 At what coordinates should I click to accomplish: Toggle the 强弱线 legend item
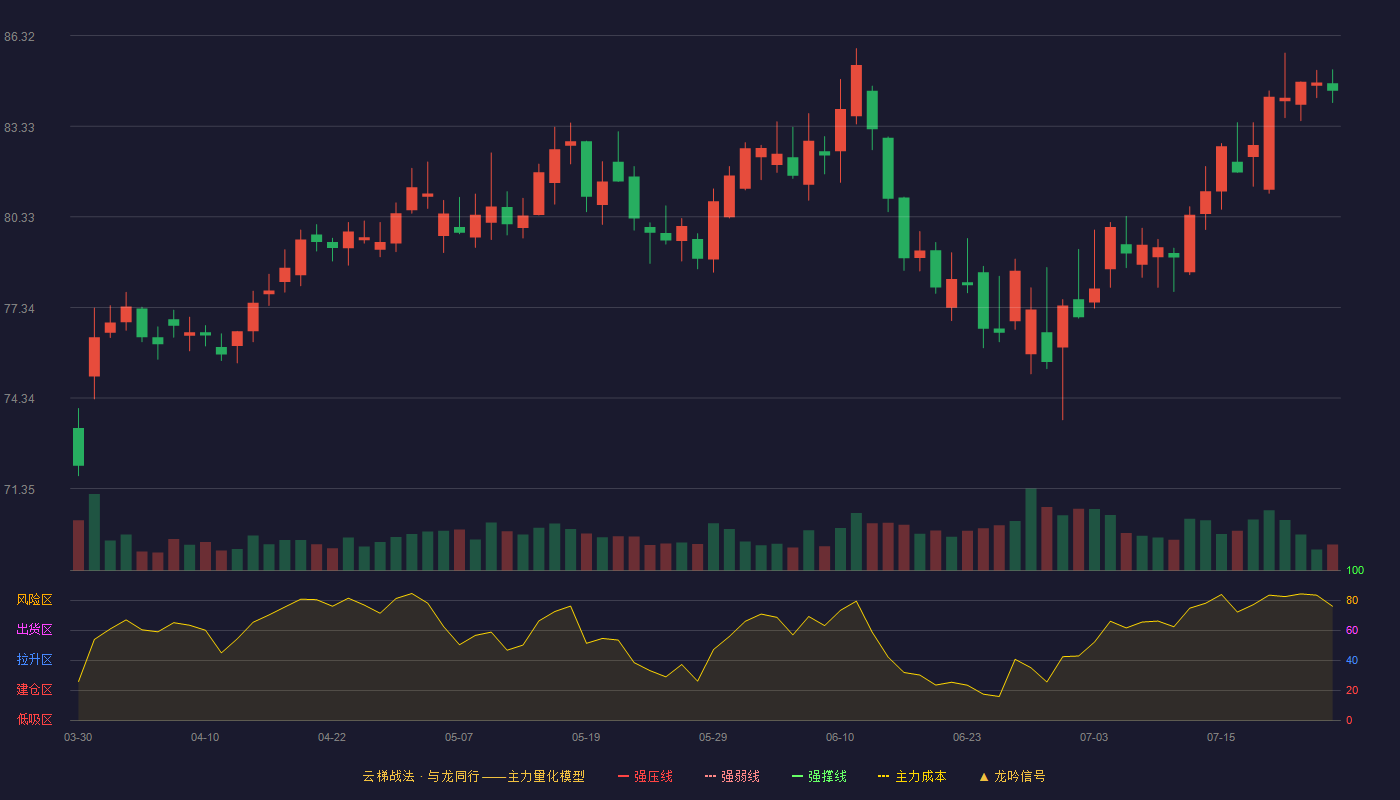click(x=732, y=776)
